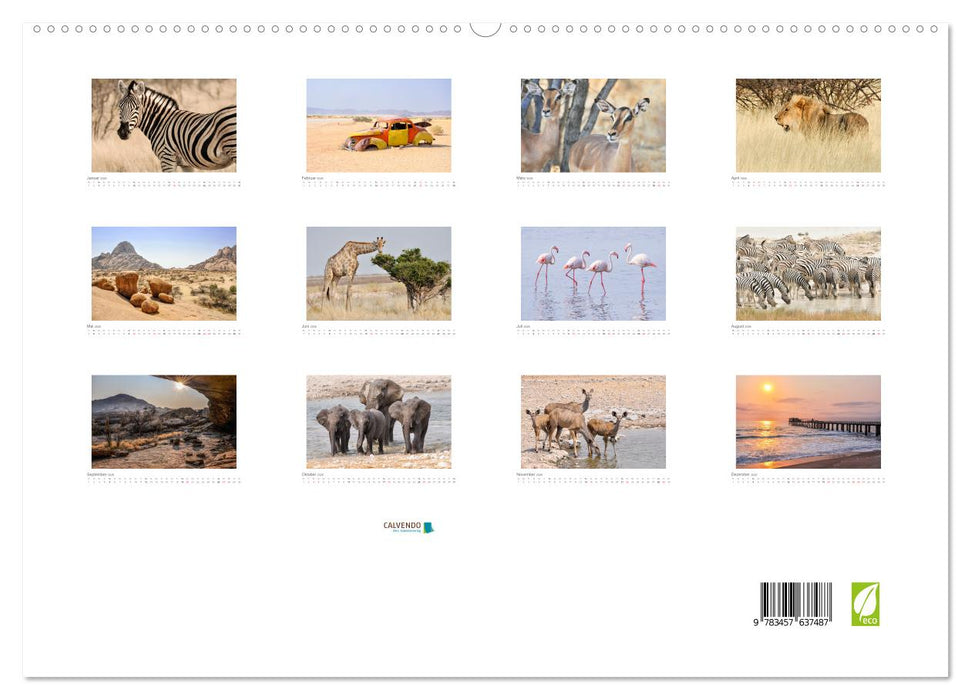Screen dimensions: 971x700
Task: Select the elephant herd thumbnail for Oktober
Action: (378, 423)
